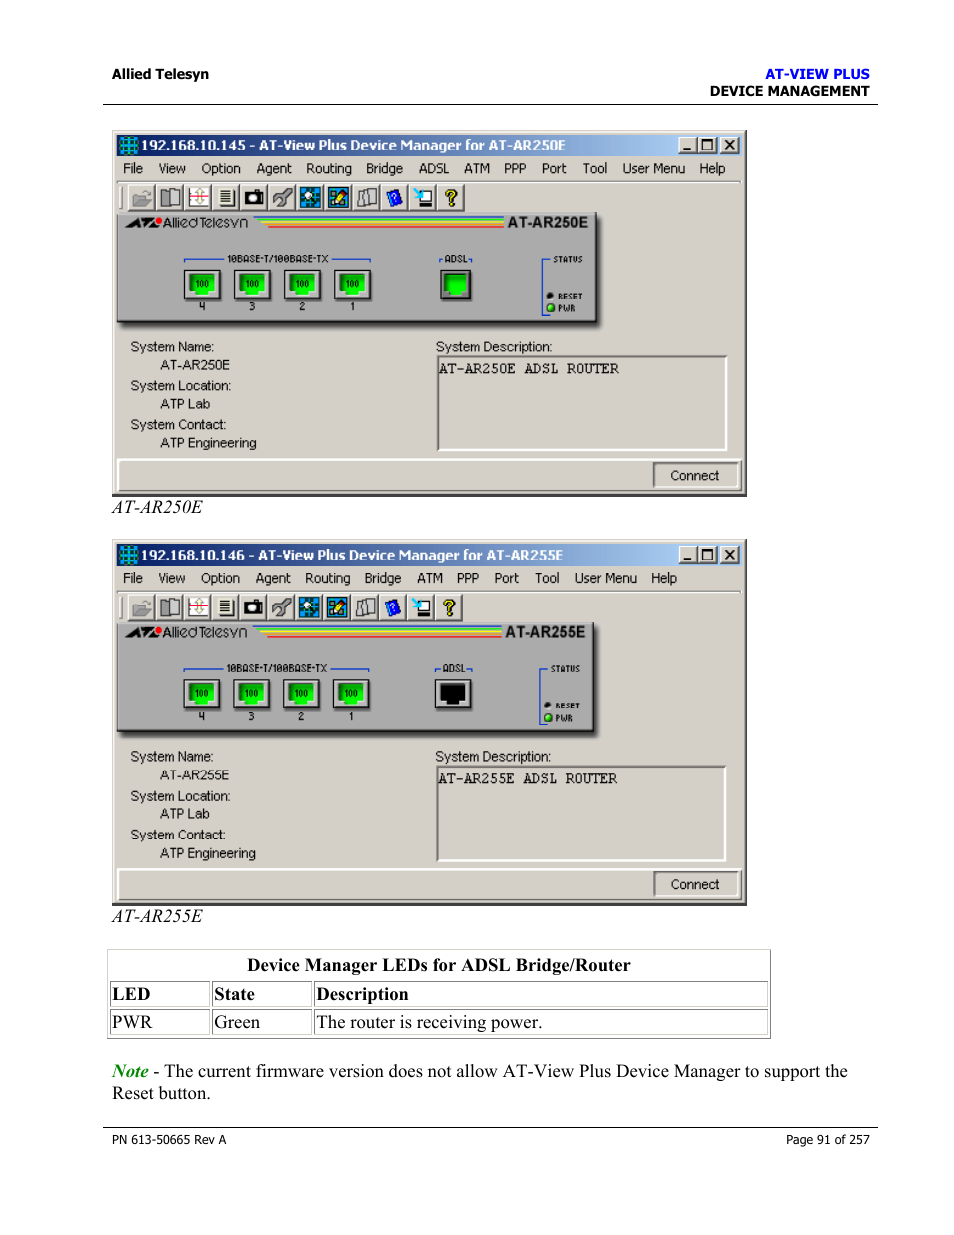The width and height of the screenshot is (954, 1235).
Task: Click the black ADSL port on AT-AR255E
Action: pyautogui.click(x=453, y=694)
